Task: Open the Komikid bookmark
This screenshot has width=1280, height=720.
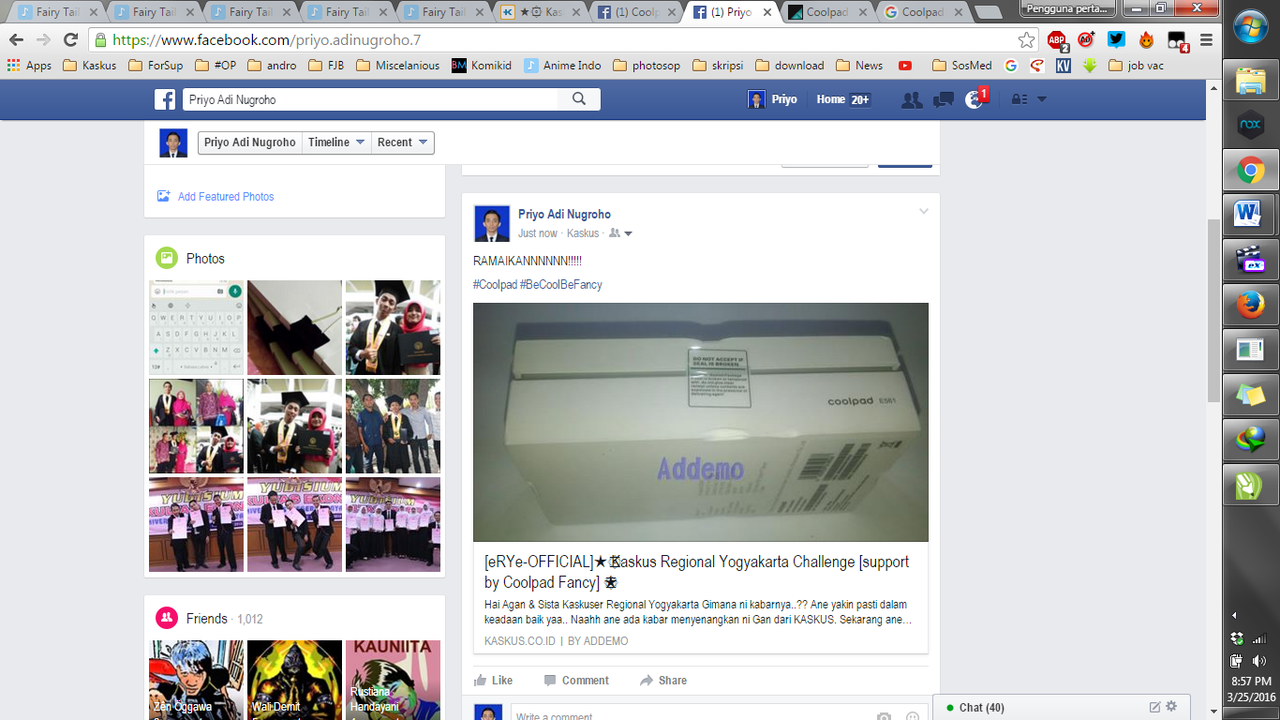Action: [x=482, y=65]
